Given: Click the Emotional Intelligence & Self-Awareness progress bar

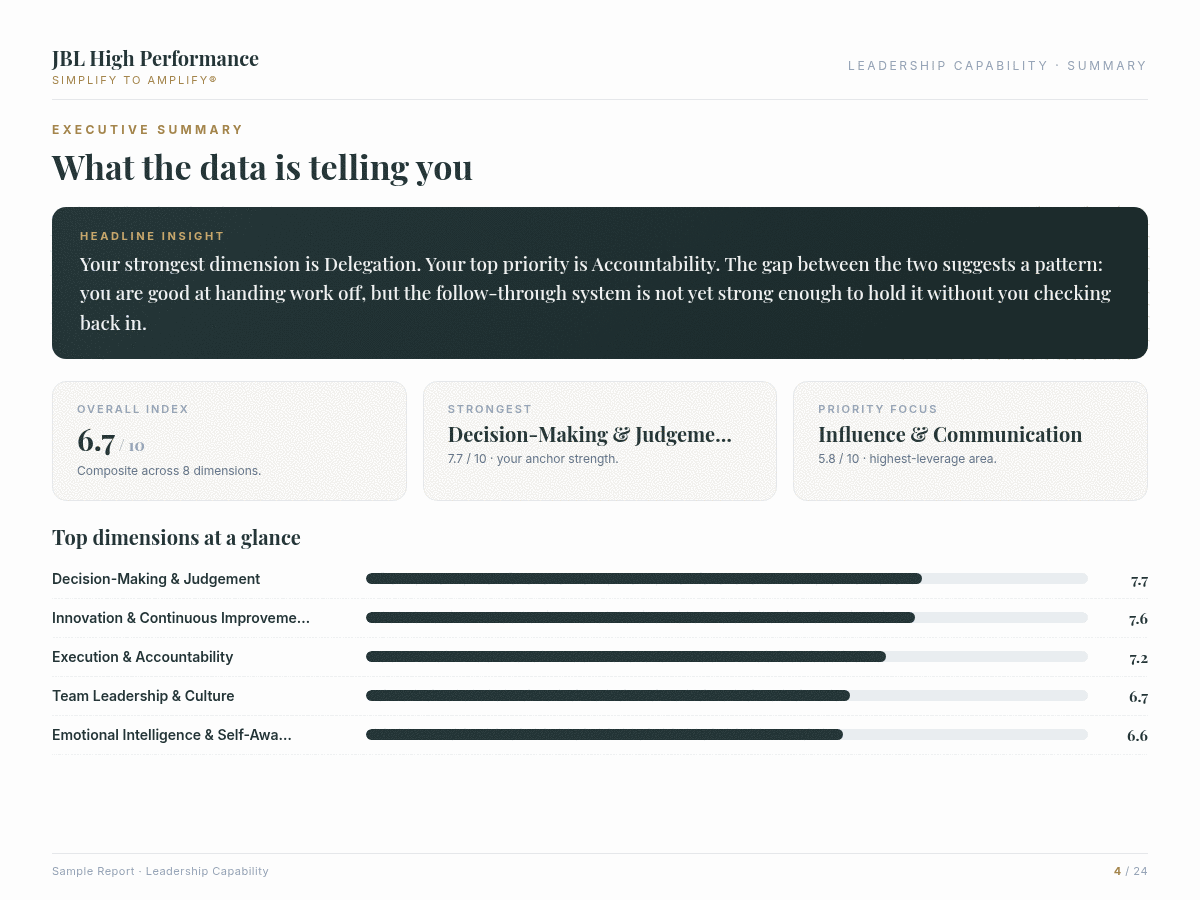Looking at the screenshot, I should pos(727,735).
